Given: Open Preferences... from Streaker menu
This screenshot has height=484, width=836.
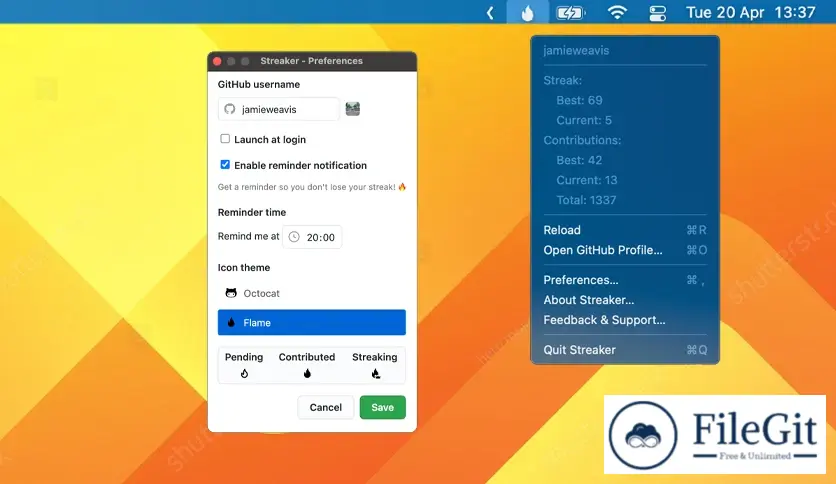Looking at the screenshot, I should pos(625,280).
